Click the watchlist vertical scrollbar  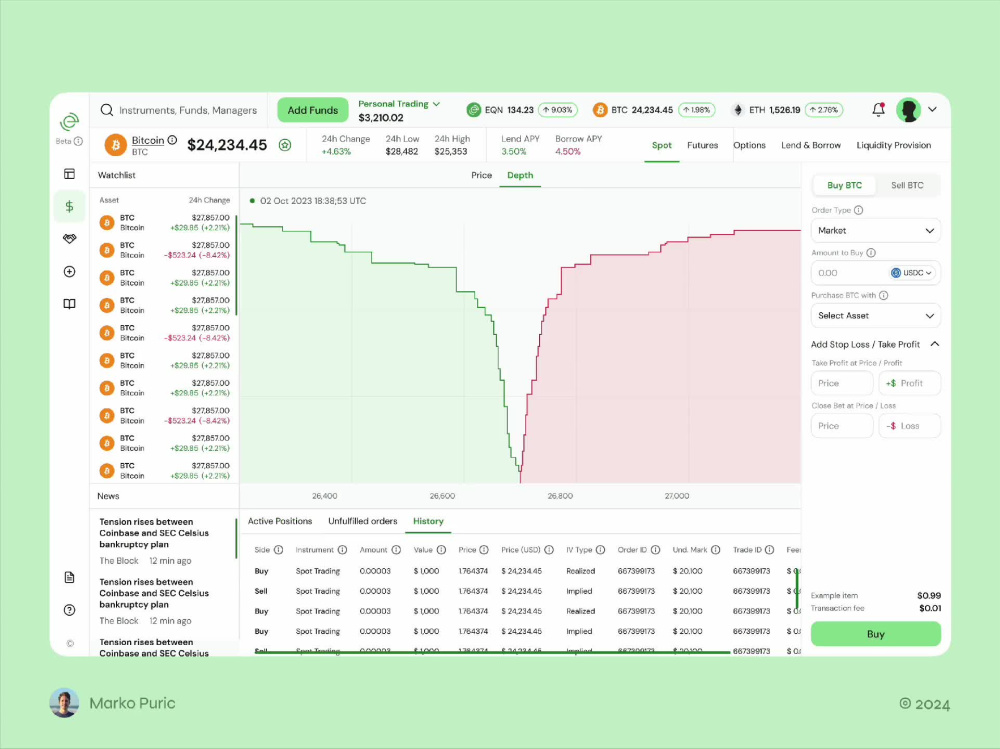pos(236,265)
